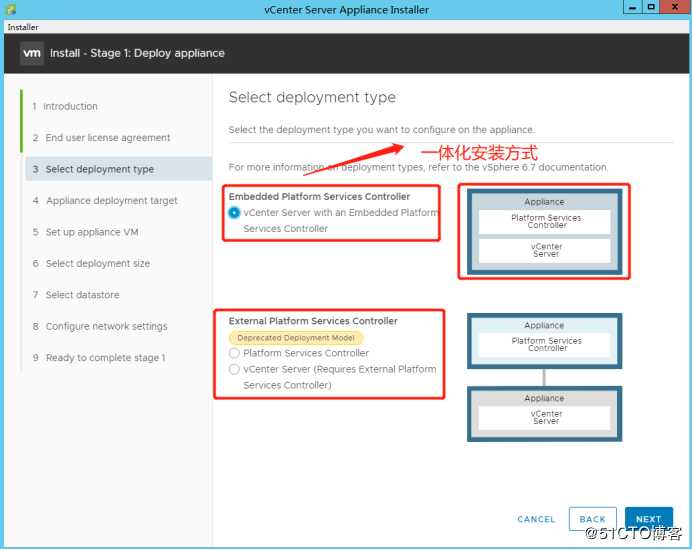Select vCenter Server with Embedded Platform Services Controller
Viewport: 692px width, 550px height.
click(234, 213)
